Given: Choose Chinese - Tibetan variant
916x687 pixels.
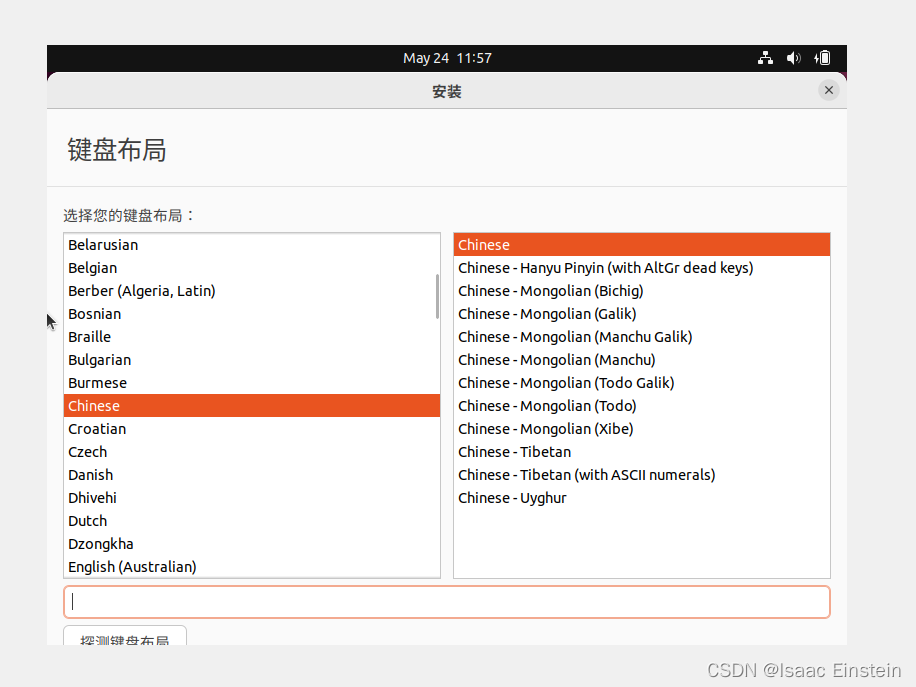Looking at the screenshot, I should [x=641, y=452].
